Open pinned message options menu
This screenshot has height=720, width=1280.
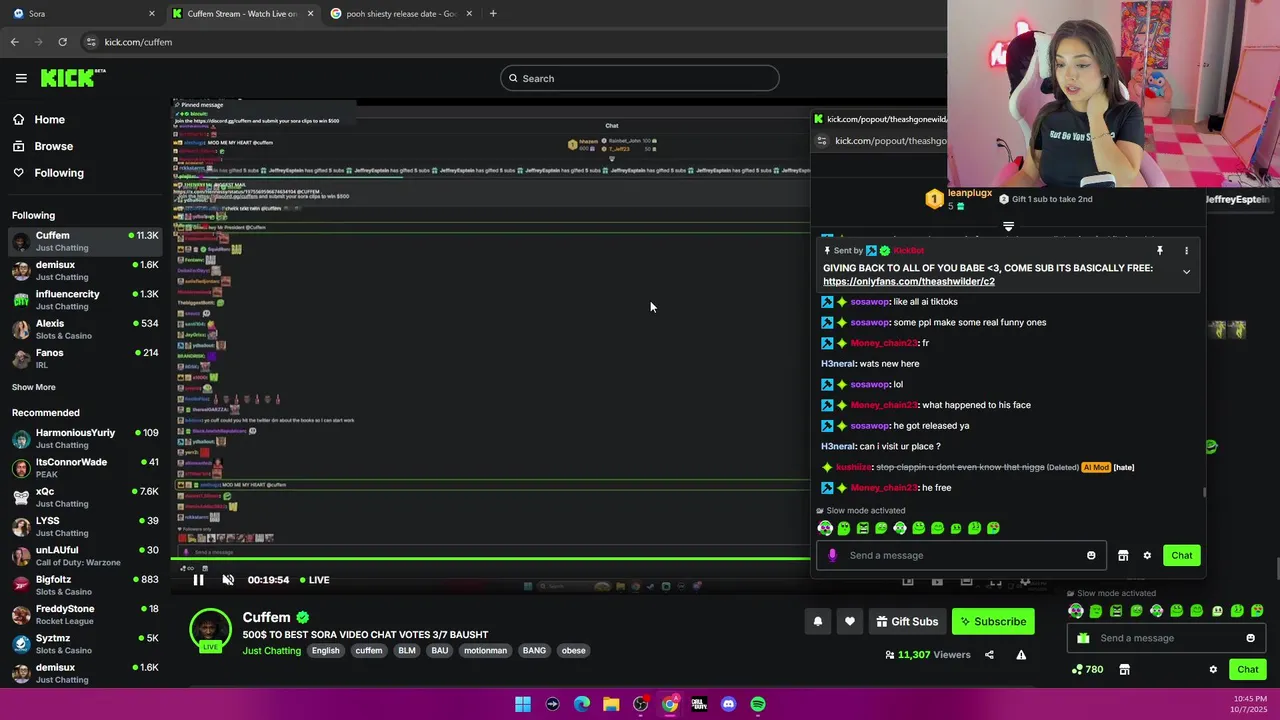[x=1187, y=251]
